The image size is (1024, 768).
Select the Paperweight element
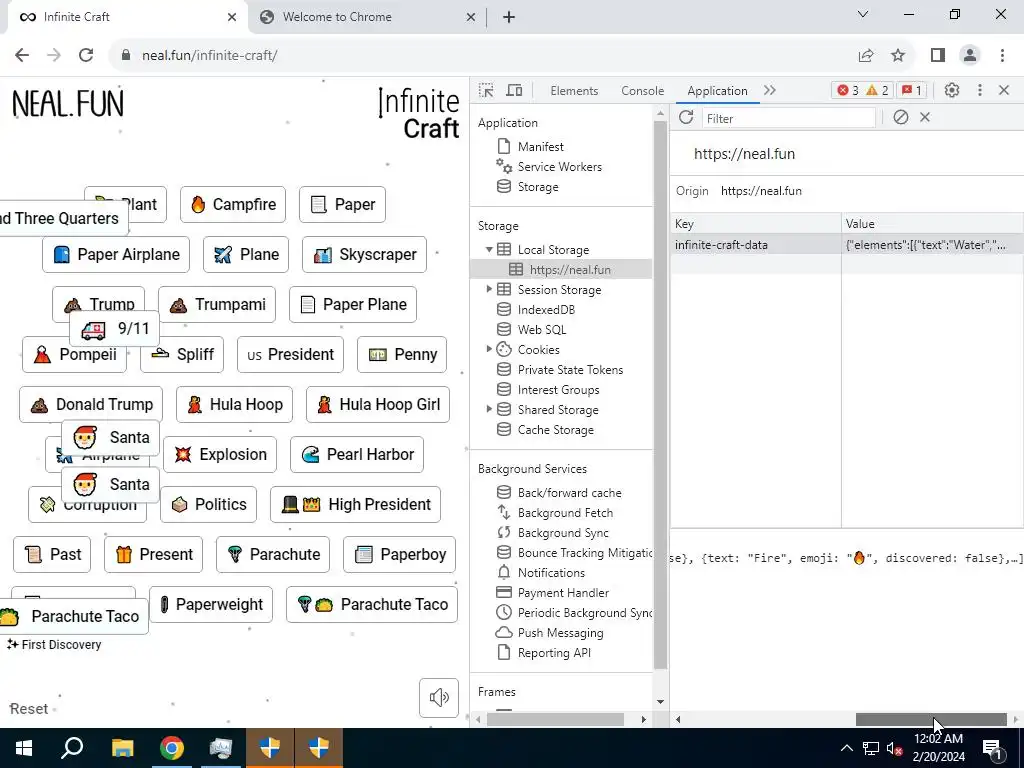click(x=211, y=604)
